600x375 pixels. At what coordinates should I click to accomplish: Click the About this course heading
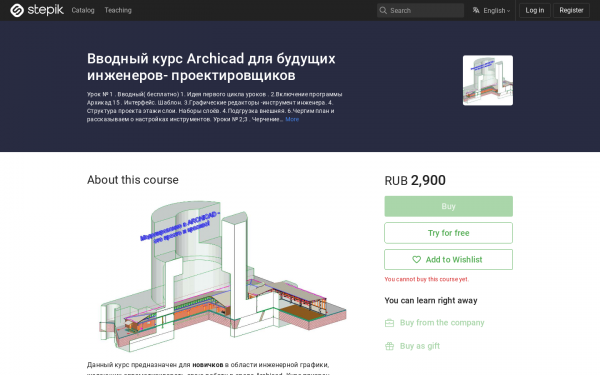132,180
